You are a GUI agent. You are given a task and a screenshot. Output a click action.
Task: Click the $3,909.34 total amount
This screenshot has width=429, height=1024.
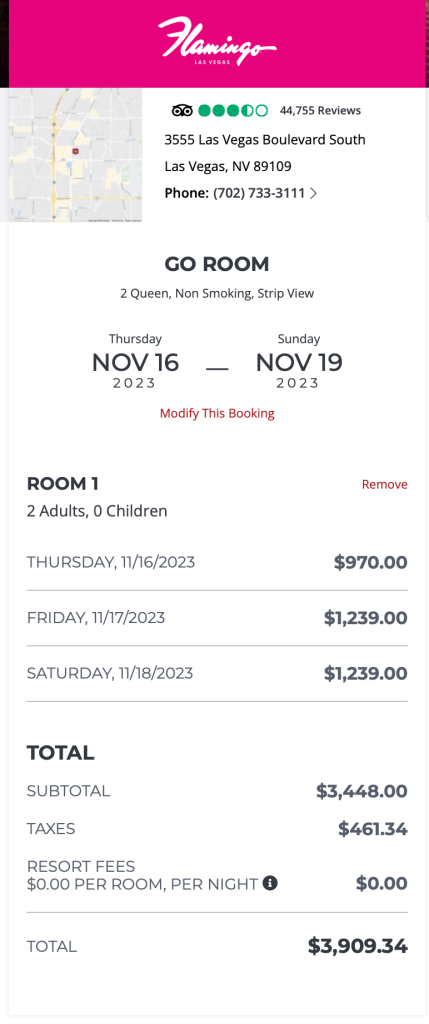coord(358,946)
